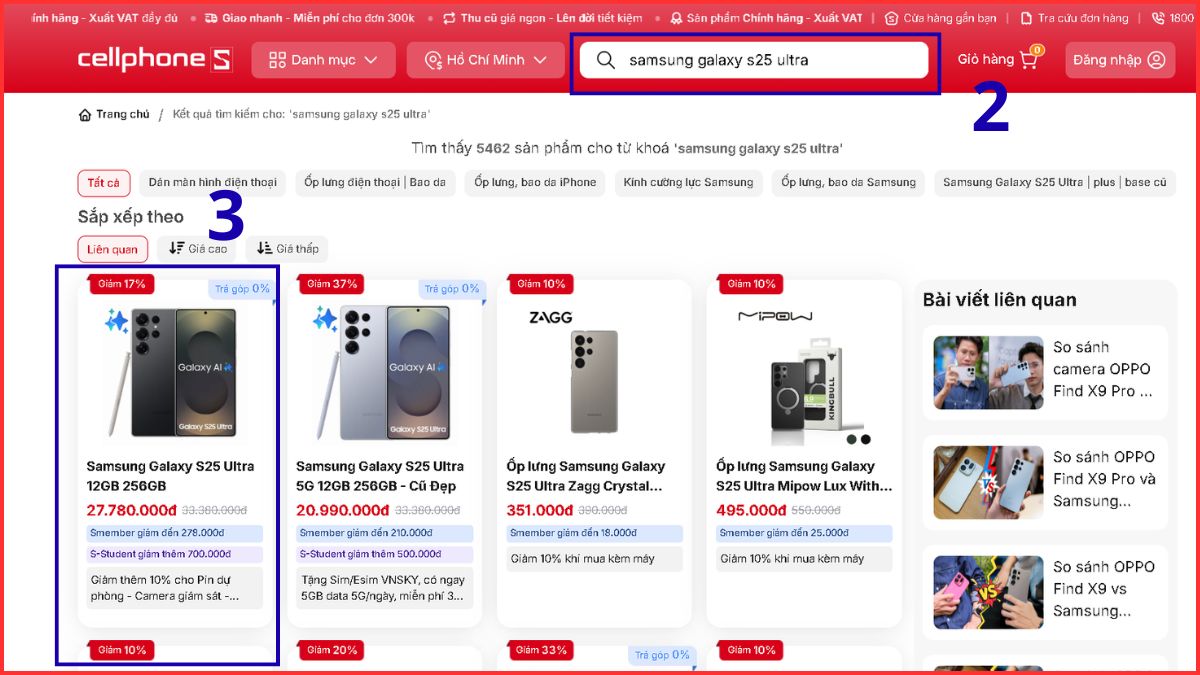Toggle sorting by Giá thấp
This screenshot has width=1200, height=675.
[286, 248]
